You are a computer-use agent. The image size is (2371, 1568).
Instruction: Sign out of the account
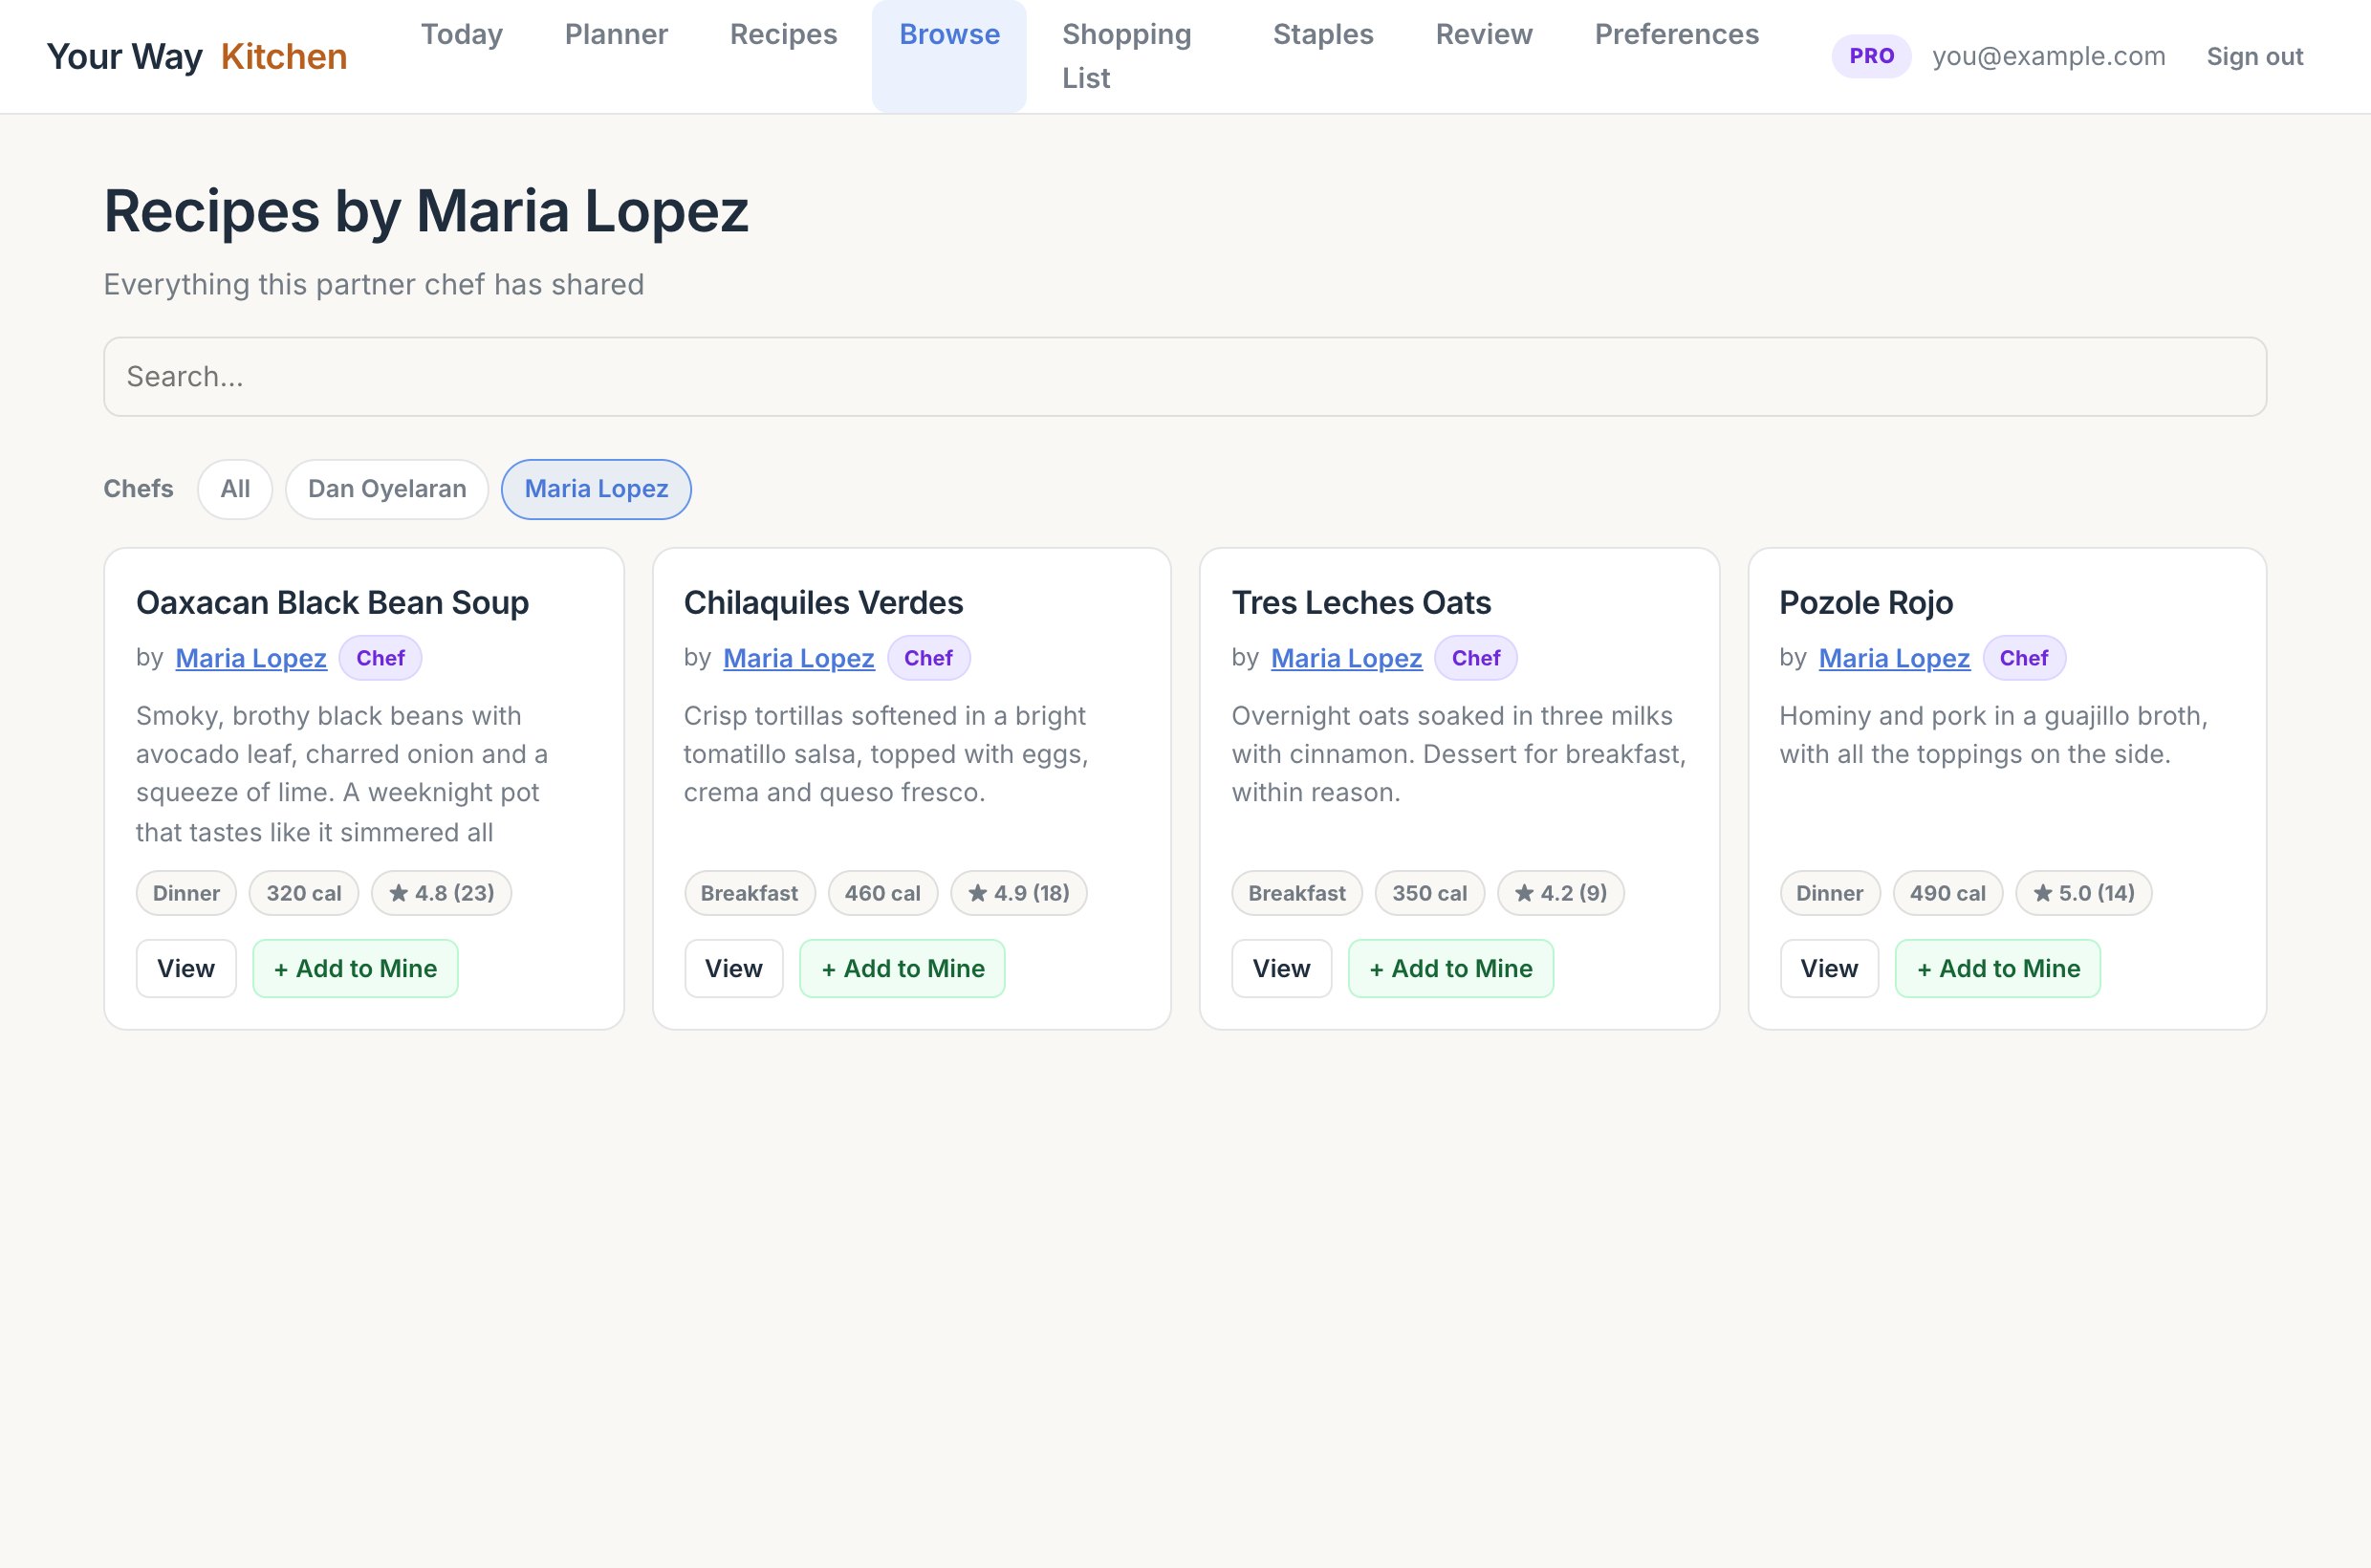(2254, 56)
